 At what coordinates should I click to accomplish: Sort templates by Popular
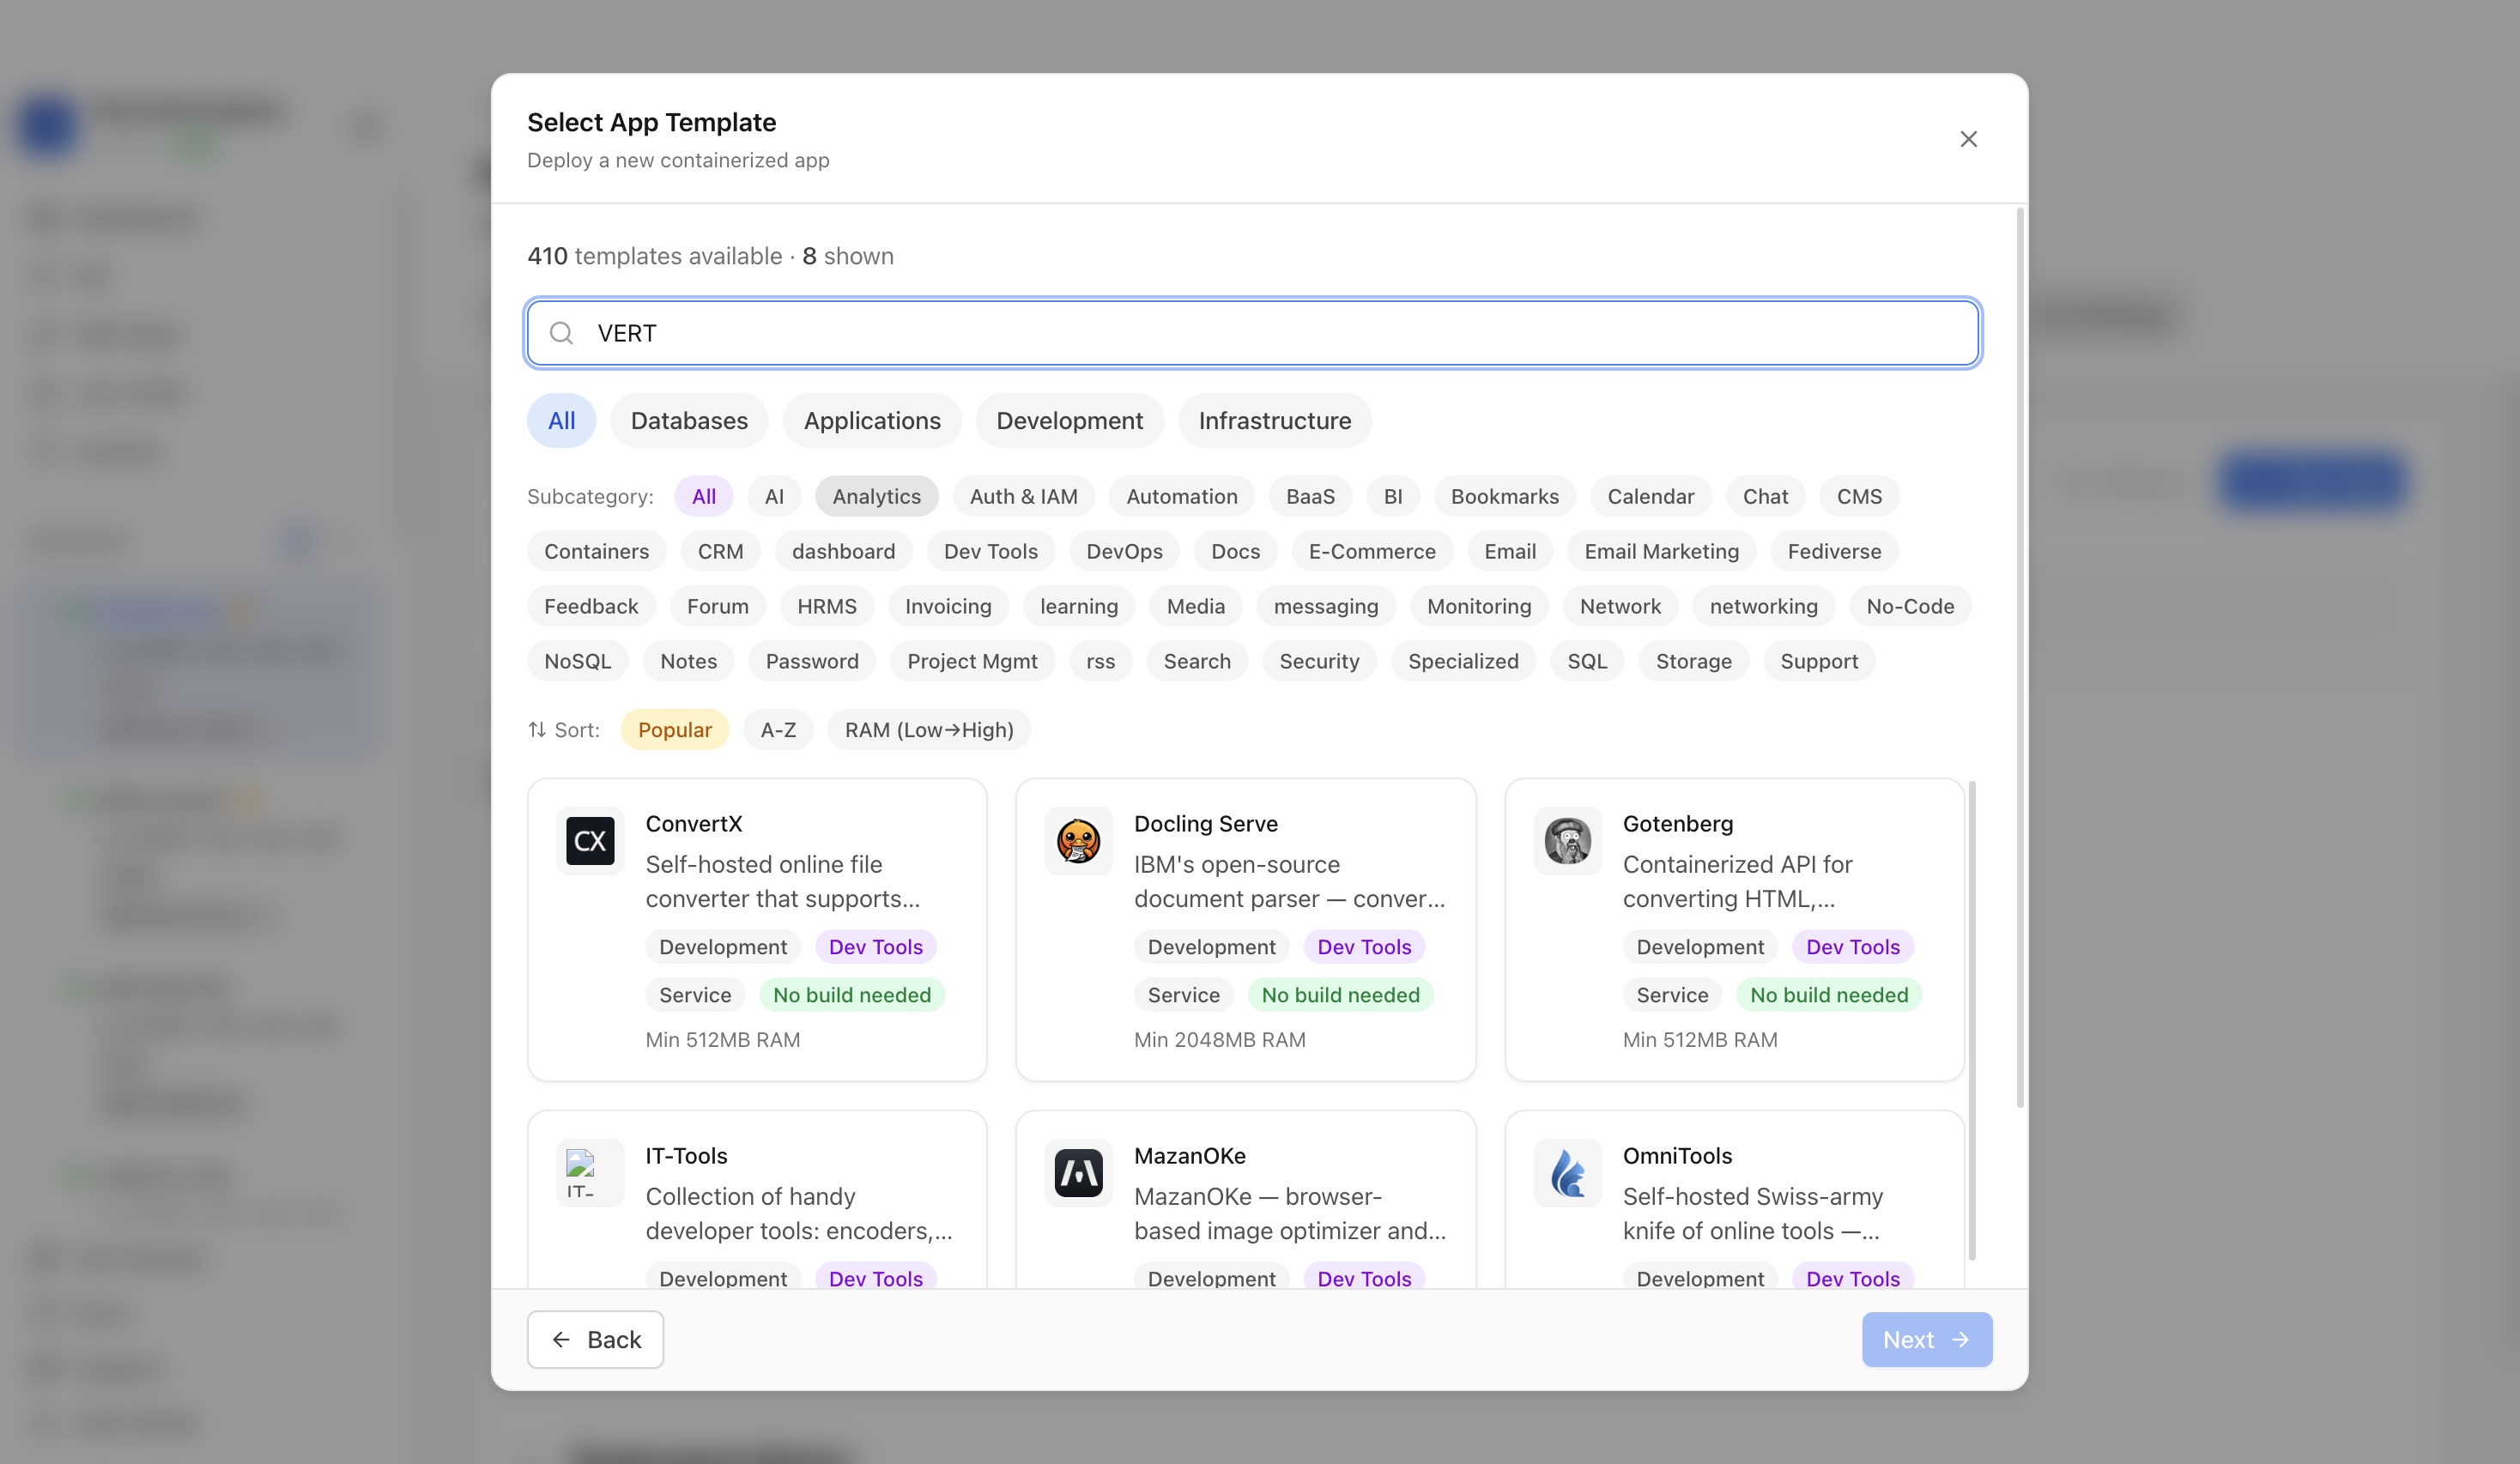(x=674, y=730)
